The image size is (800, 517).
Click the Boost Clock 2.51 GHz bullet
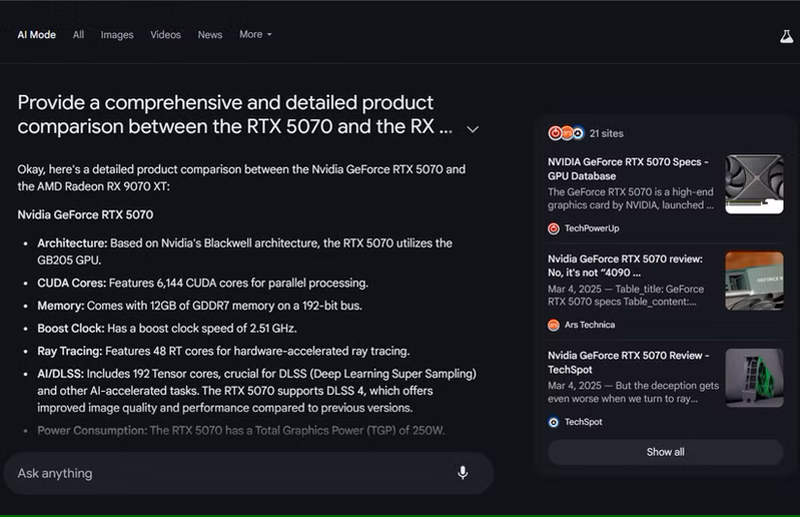click(167, 328)
